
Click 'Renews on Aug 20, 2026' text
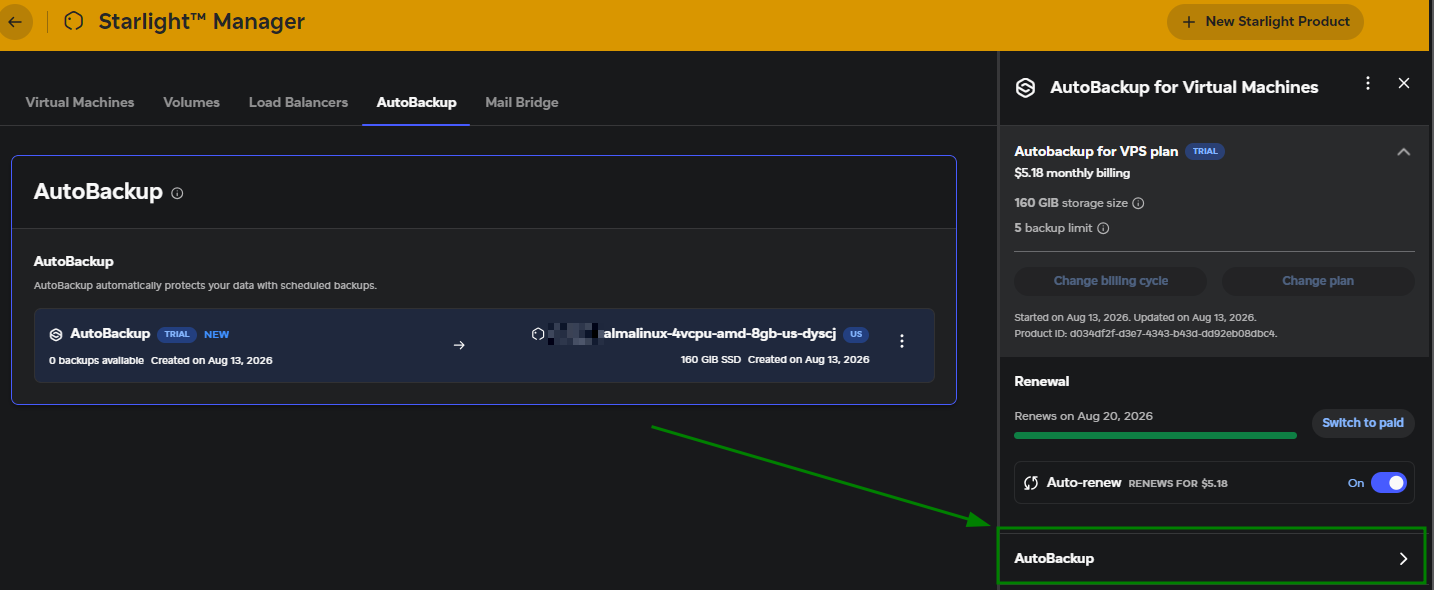[x=1083, y=416]
